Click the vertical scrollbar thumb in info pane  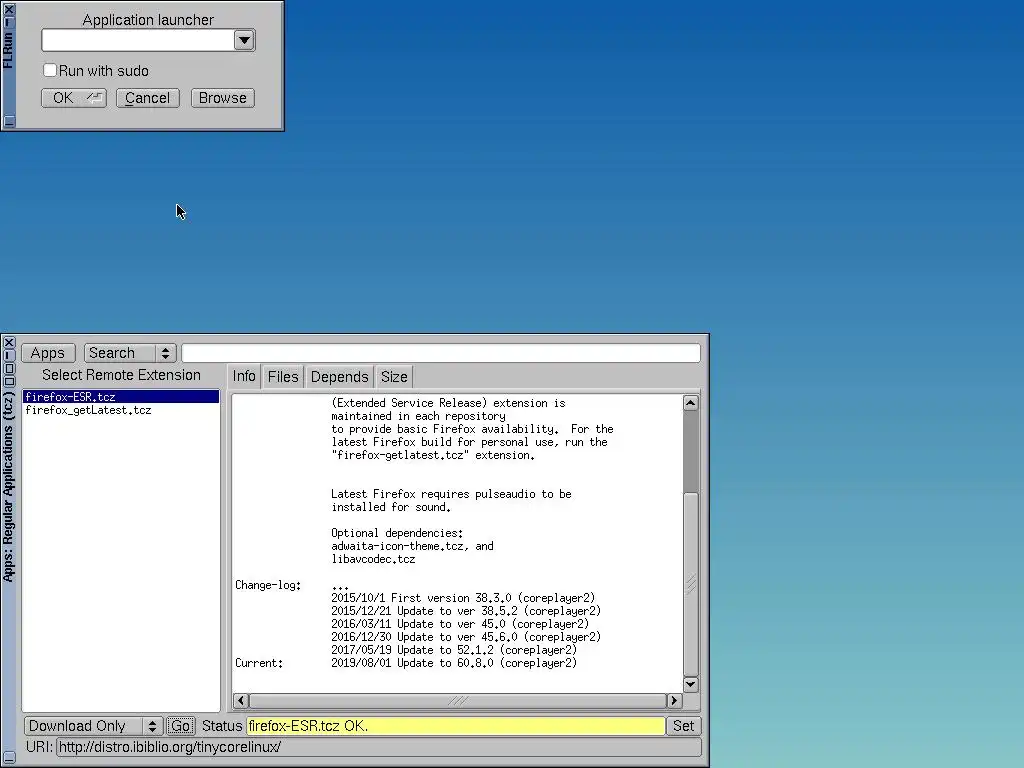click(690, 584)
